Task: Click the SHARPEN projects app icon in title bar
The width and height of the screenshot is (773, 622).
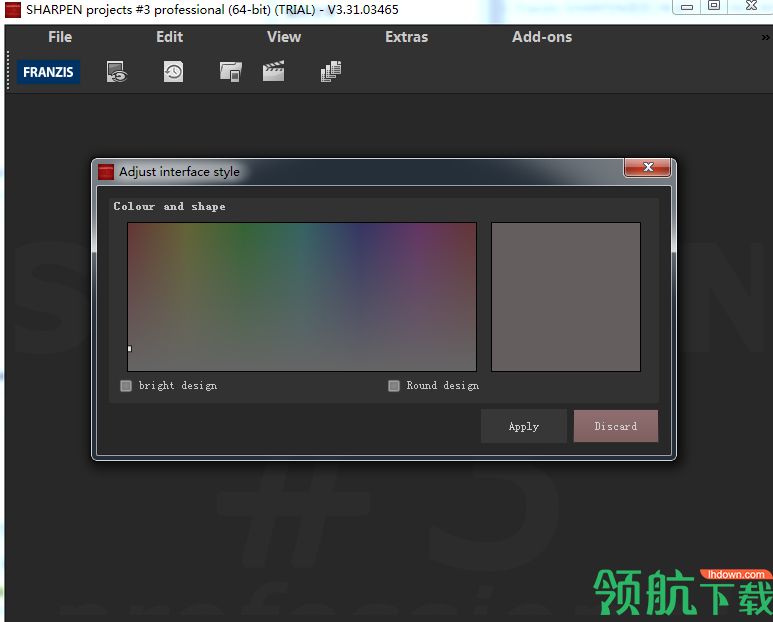Action: [13, 10]
